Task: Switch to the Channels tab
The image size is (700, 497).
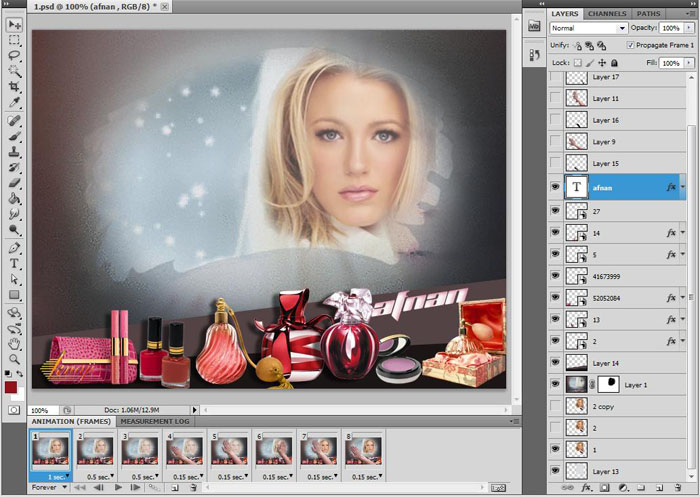Action: [x=607, y=13]
